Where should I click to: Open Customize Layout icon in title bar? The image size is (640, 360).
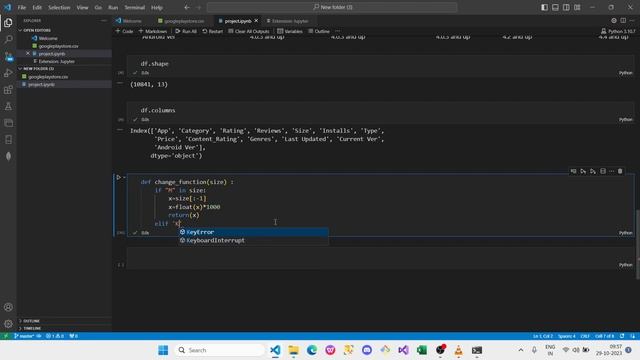coord(577,7)
